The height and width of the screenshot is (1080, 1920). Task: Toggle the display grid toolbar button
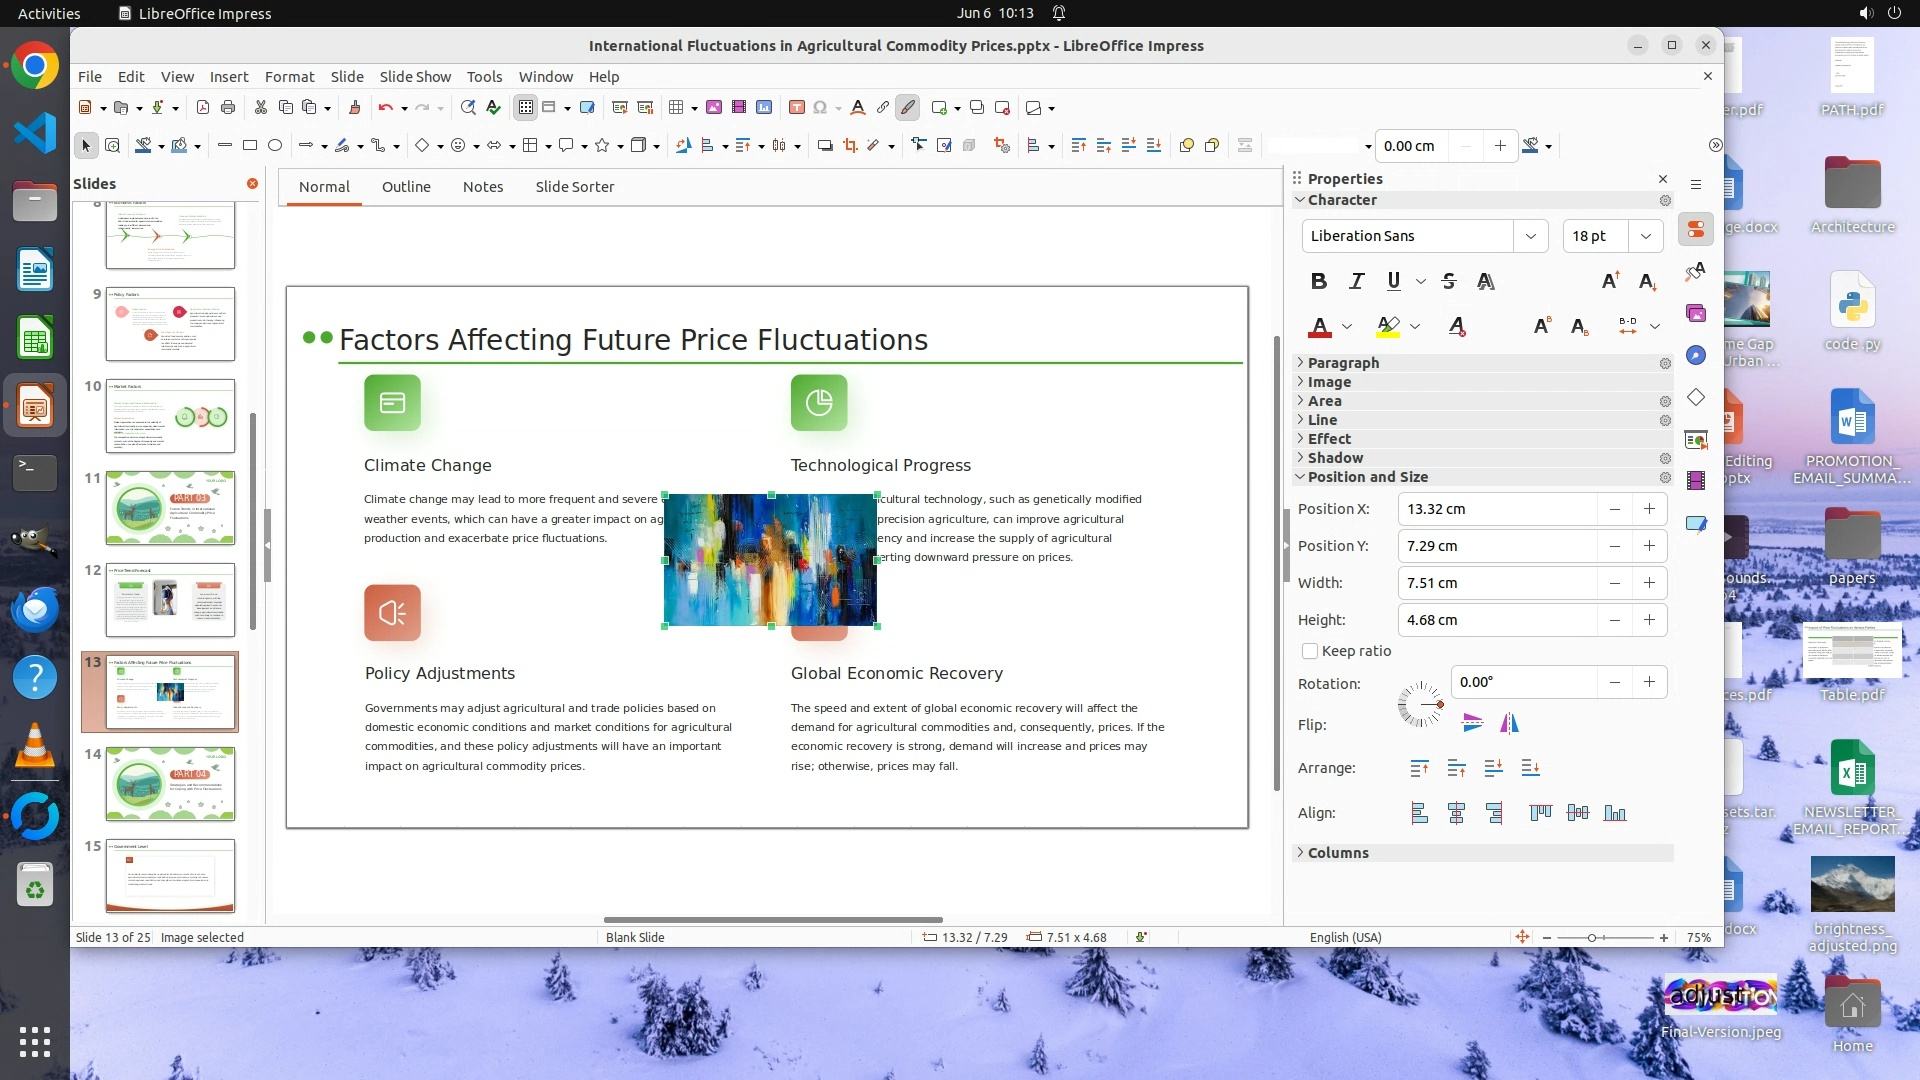pos(525,108)
